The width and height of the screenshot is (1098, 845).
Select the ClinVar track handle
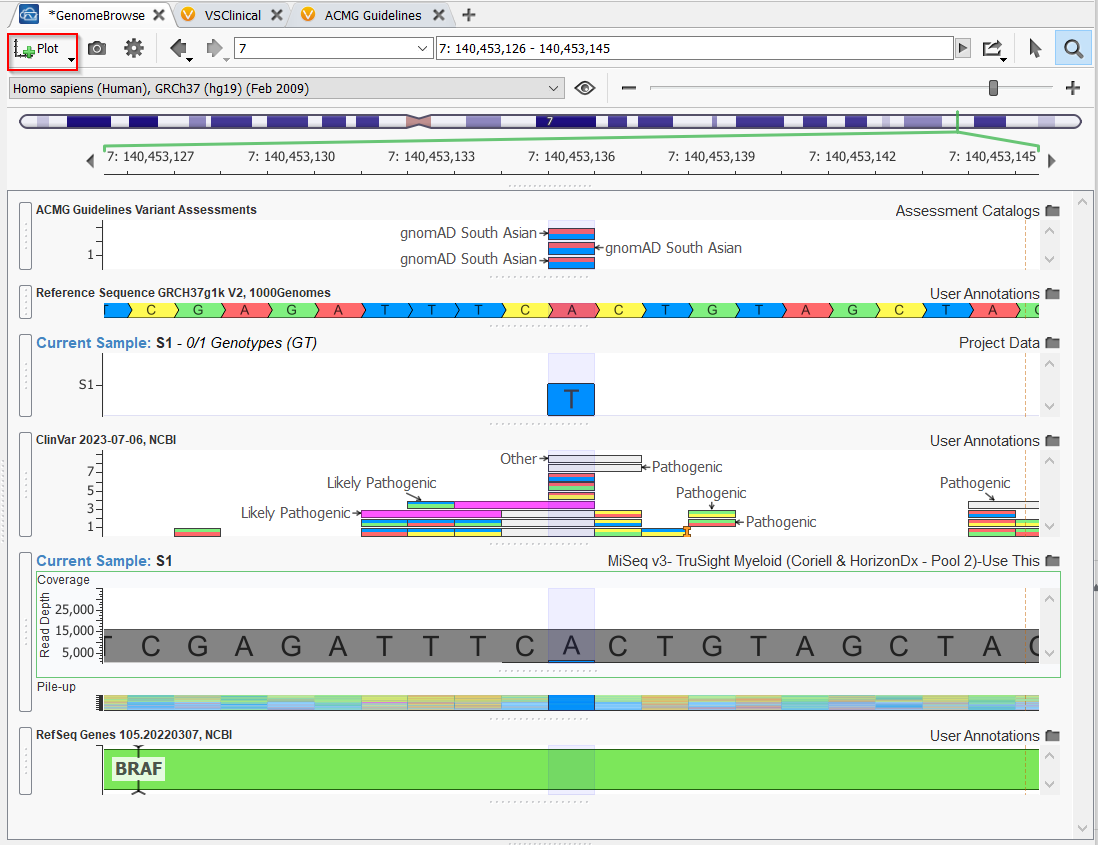pos(25,484)
